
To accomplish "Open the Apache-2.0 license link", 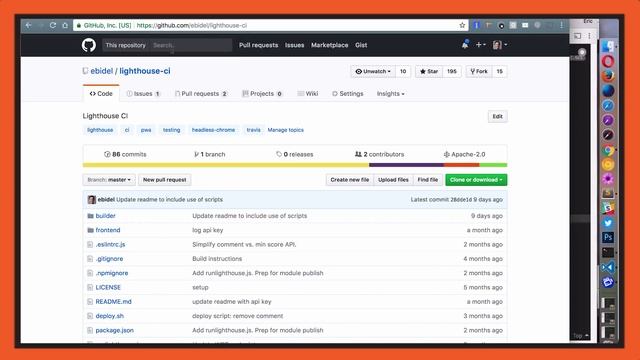I will point(464,154).
